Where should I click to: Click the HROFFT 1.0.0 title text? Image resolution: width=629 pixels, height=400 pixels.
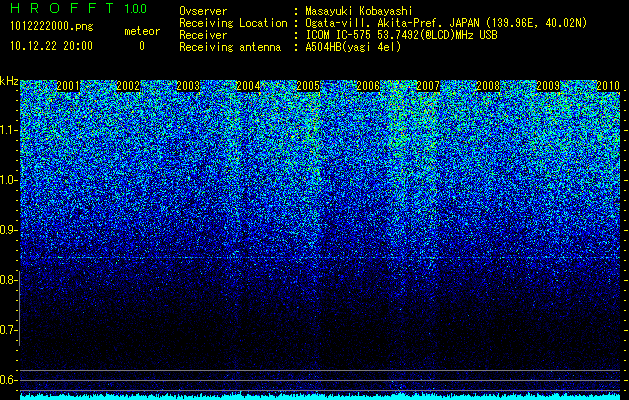click(x=79, y=8)
